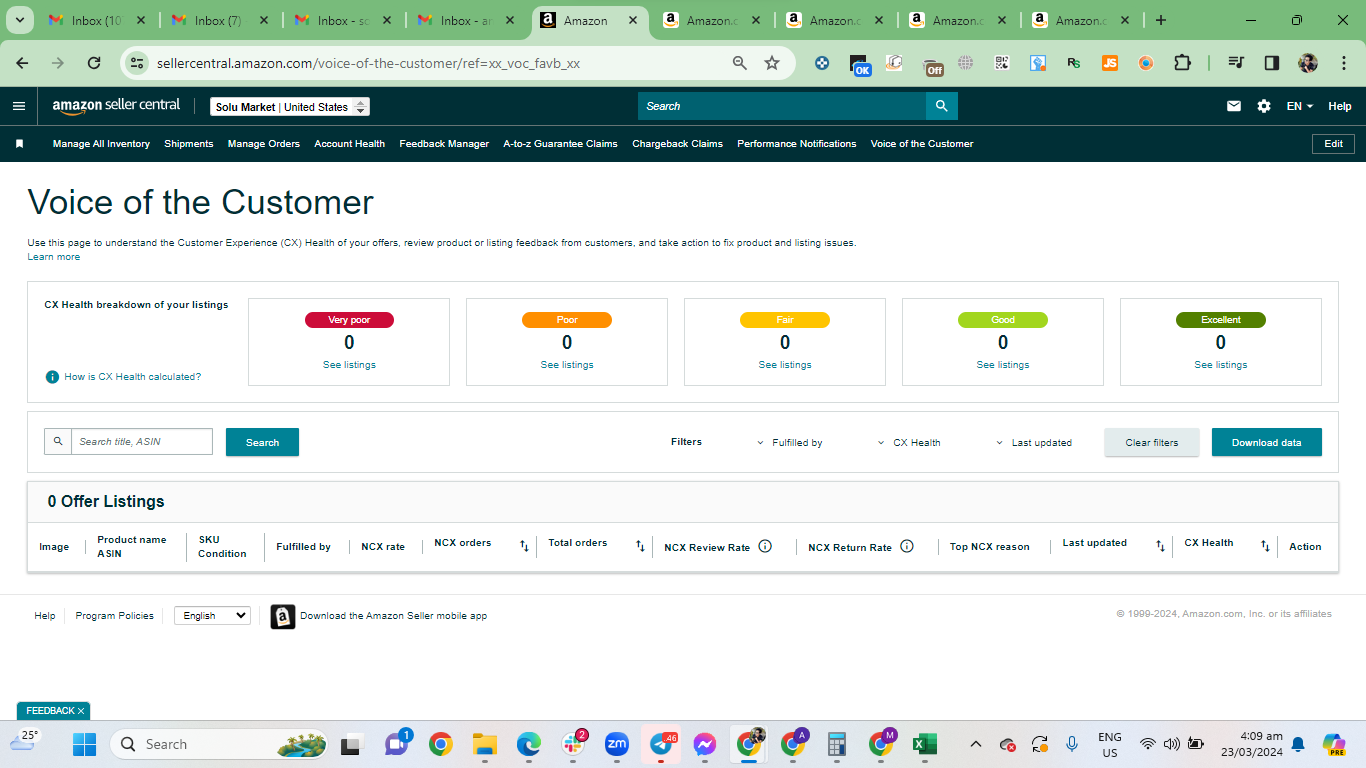This screenshot has width=1366, height=768.
Task: Click the teal Search button beside the ASIN field
Action: tap(262, 442)
